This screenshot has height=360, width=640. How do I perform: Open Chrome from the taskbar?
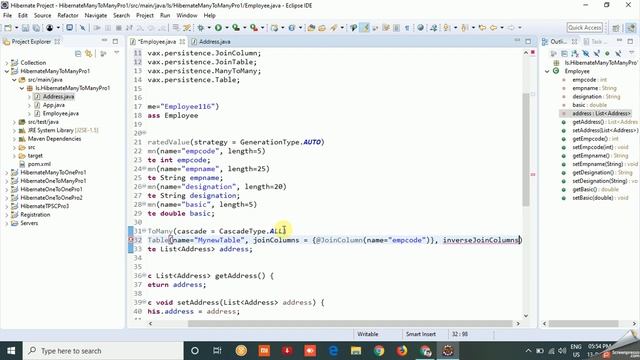coord(379,351)
